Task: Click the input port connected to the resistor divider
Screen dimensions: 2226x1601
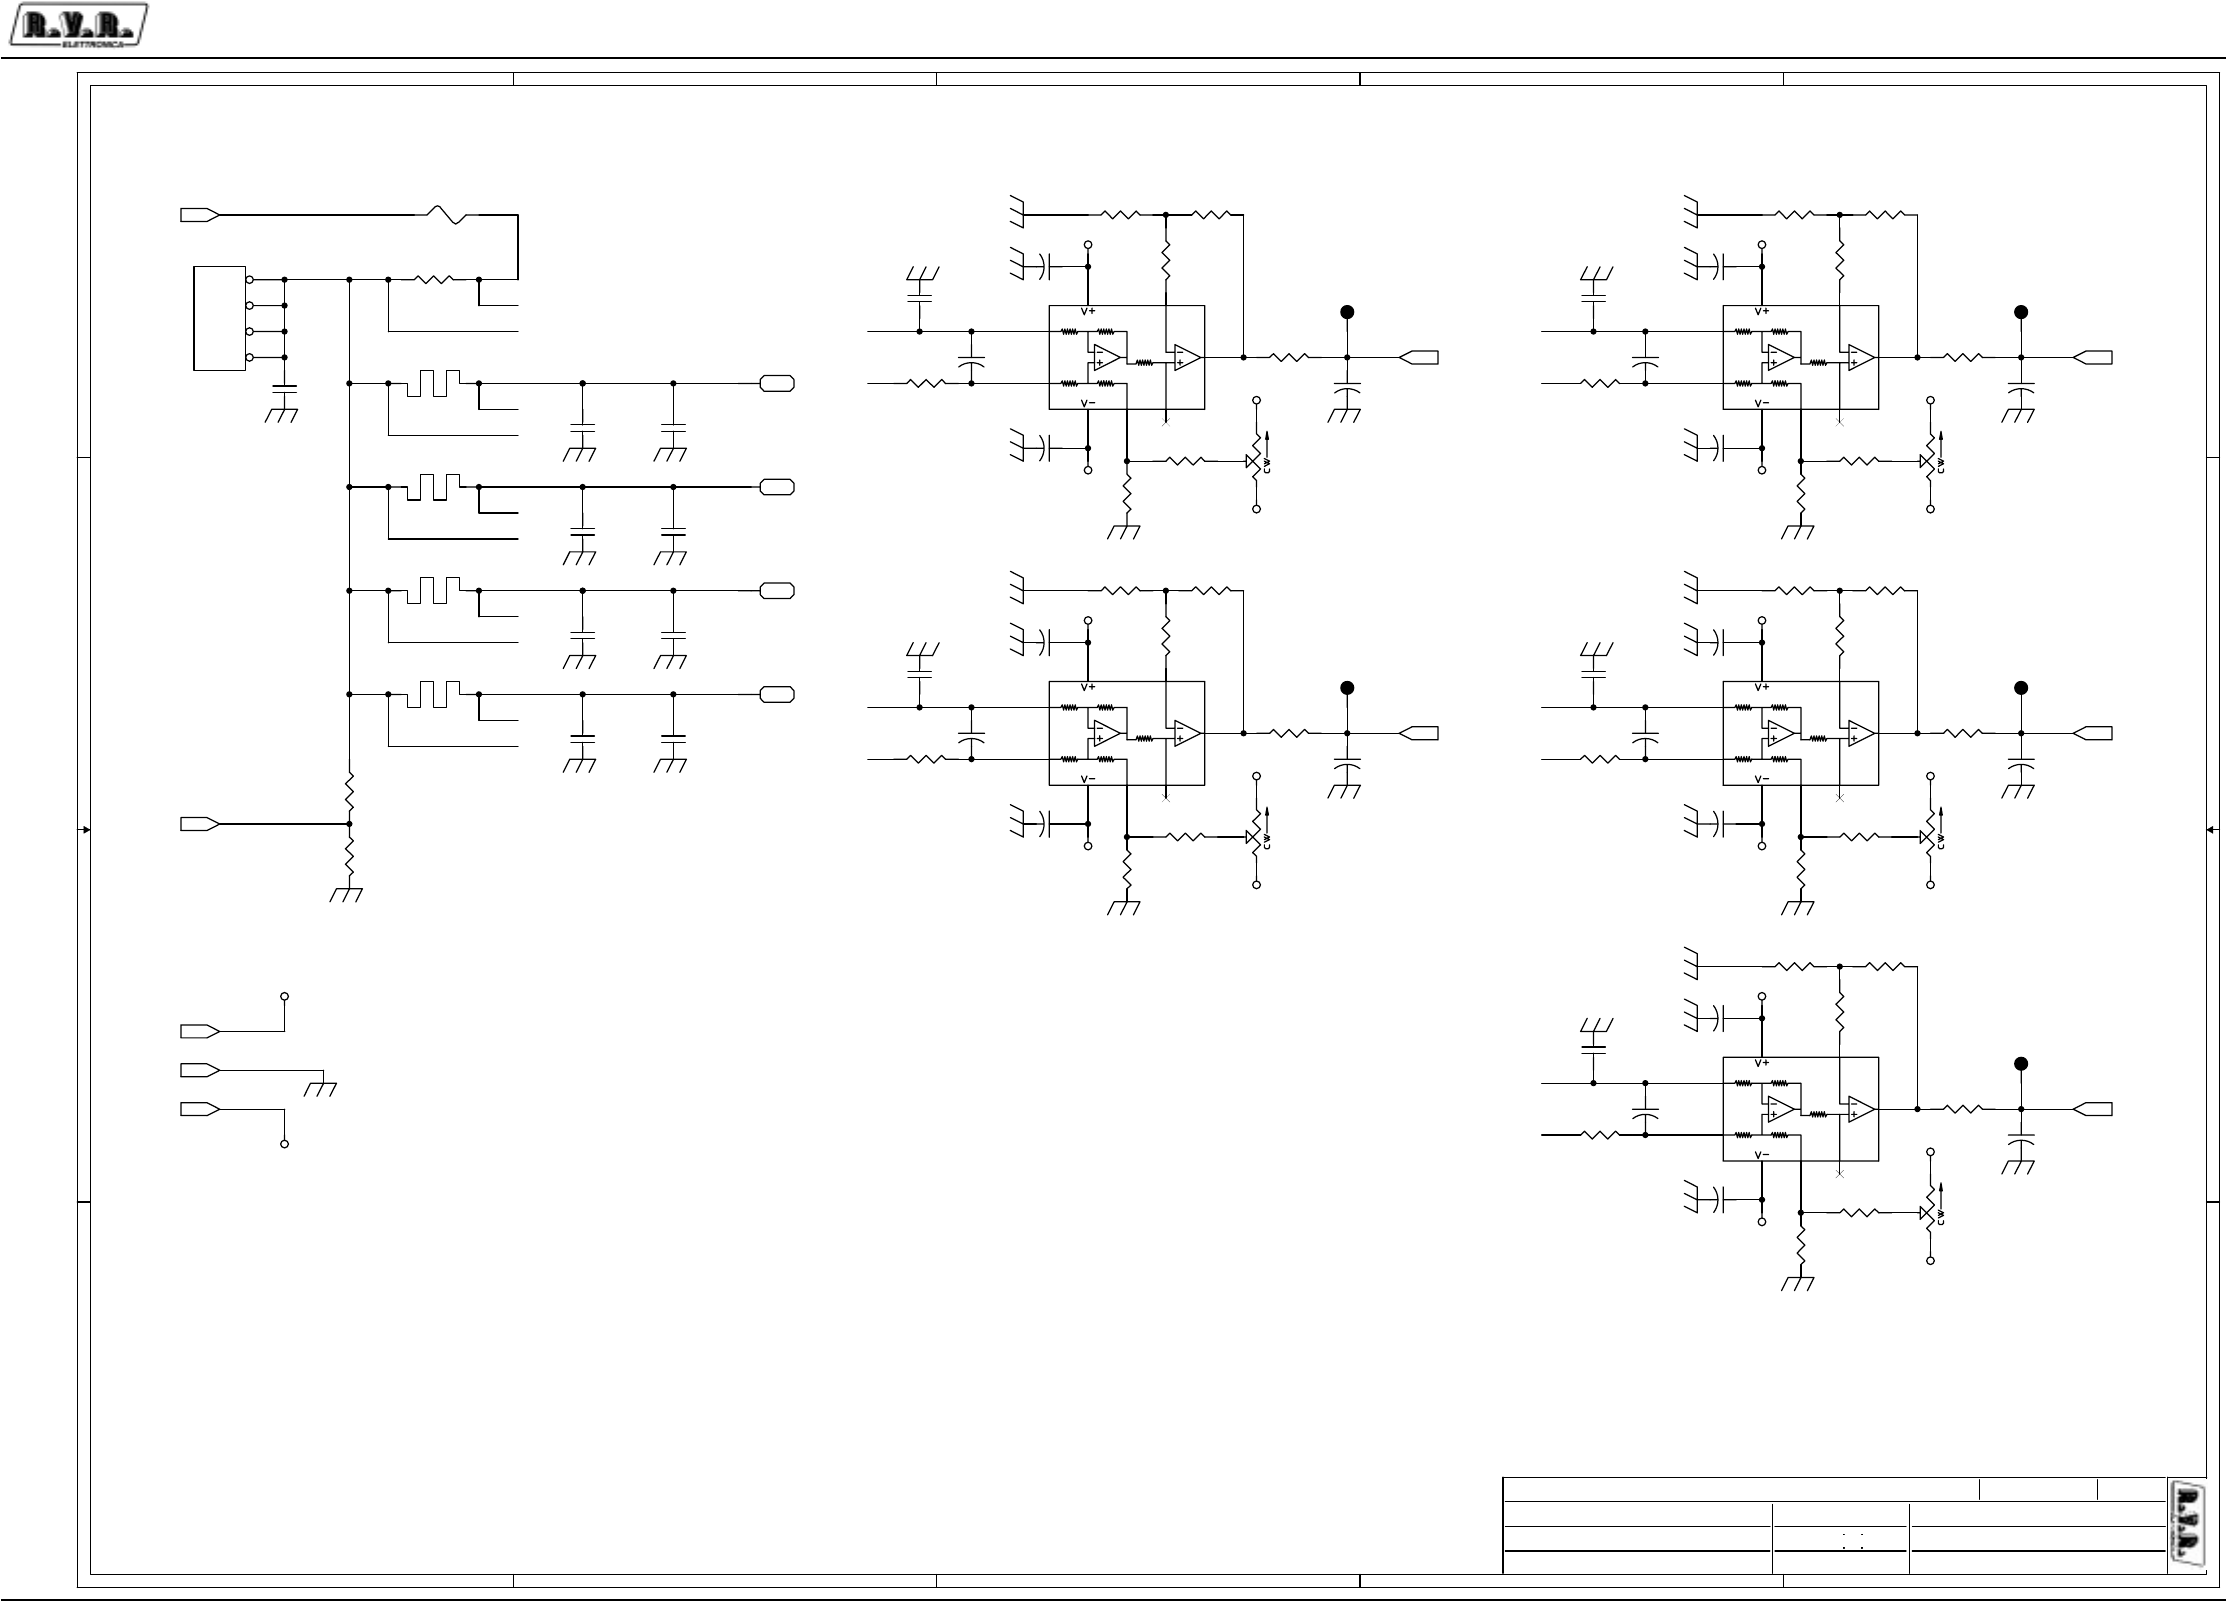Action: coord(200,823)
